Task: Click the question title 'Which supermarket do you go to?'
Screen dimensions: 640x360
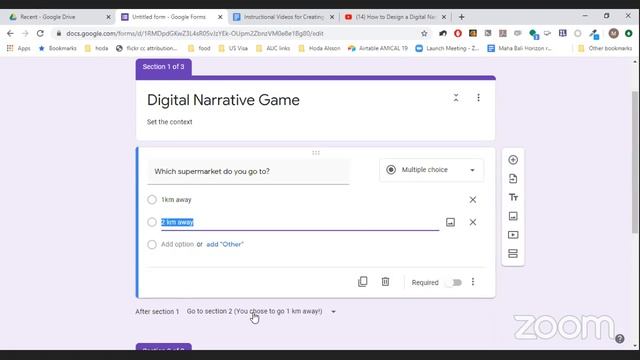Action: coord(248,171)
